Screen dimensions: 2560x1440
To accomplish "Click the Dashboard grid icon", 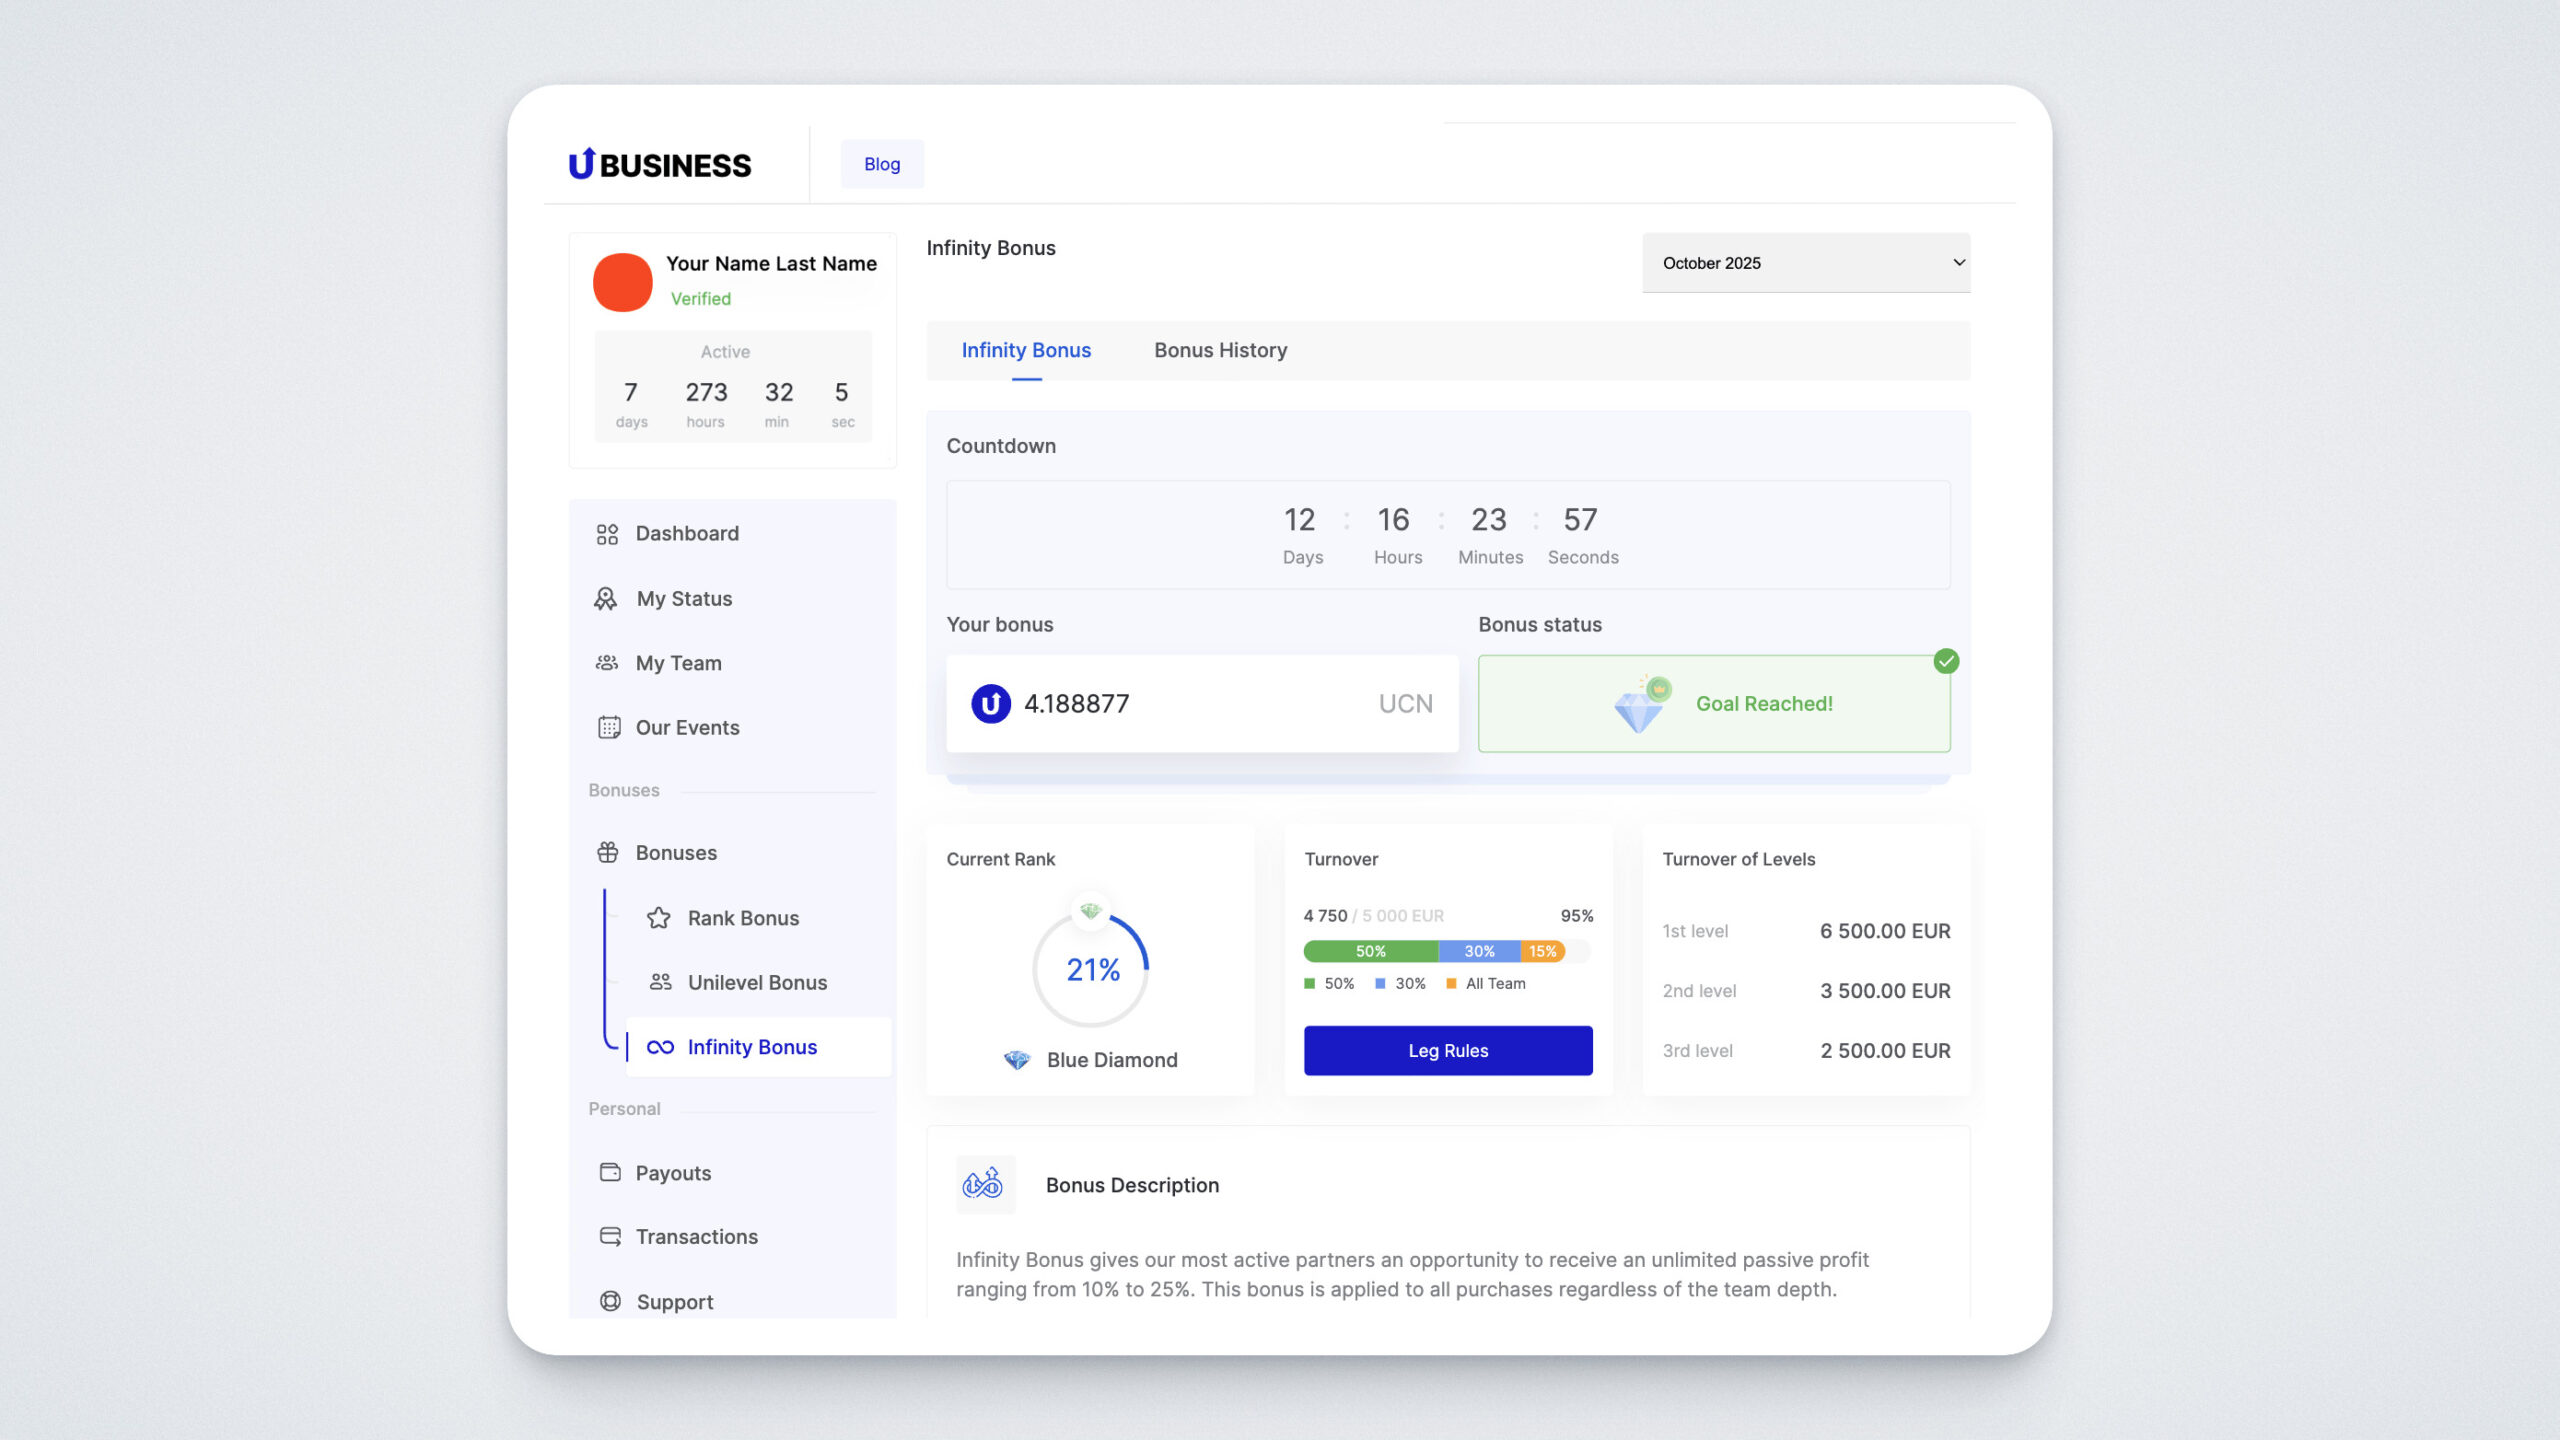I will click(607, 534).
